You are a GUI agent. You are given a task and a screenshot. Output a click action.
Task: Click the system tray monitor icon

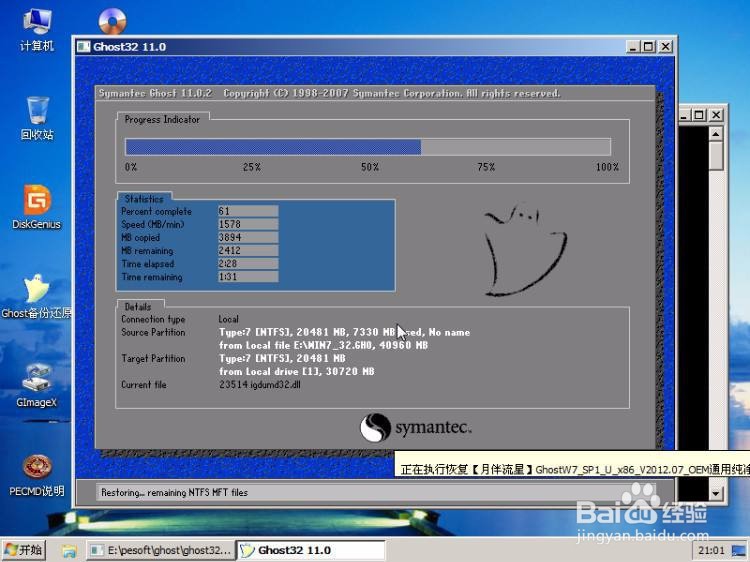tap(739, 551)
